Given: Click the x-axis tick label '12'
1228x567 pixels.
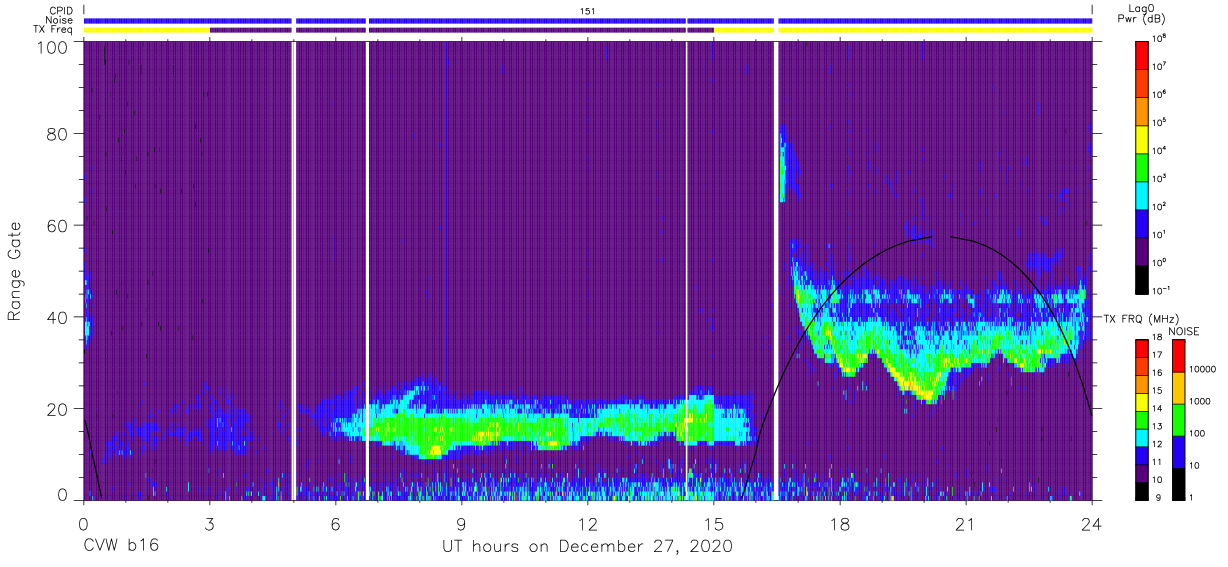Looking at the screenshot, I should (587, 523).
